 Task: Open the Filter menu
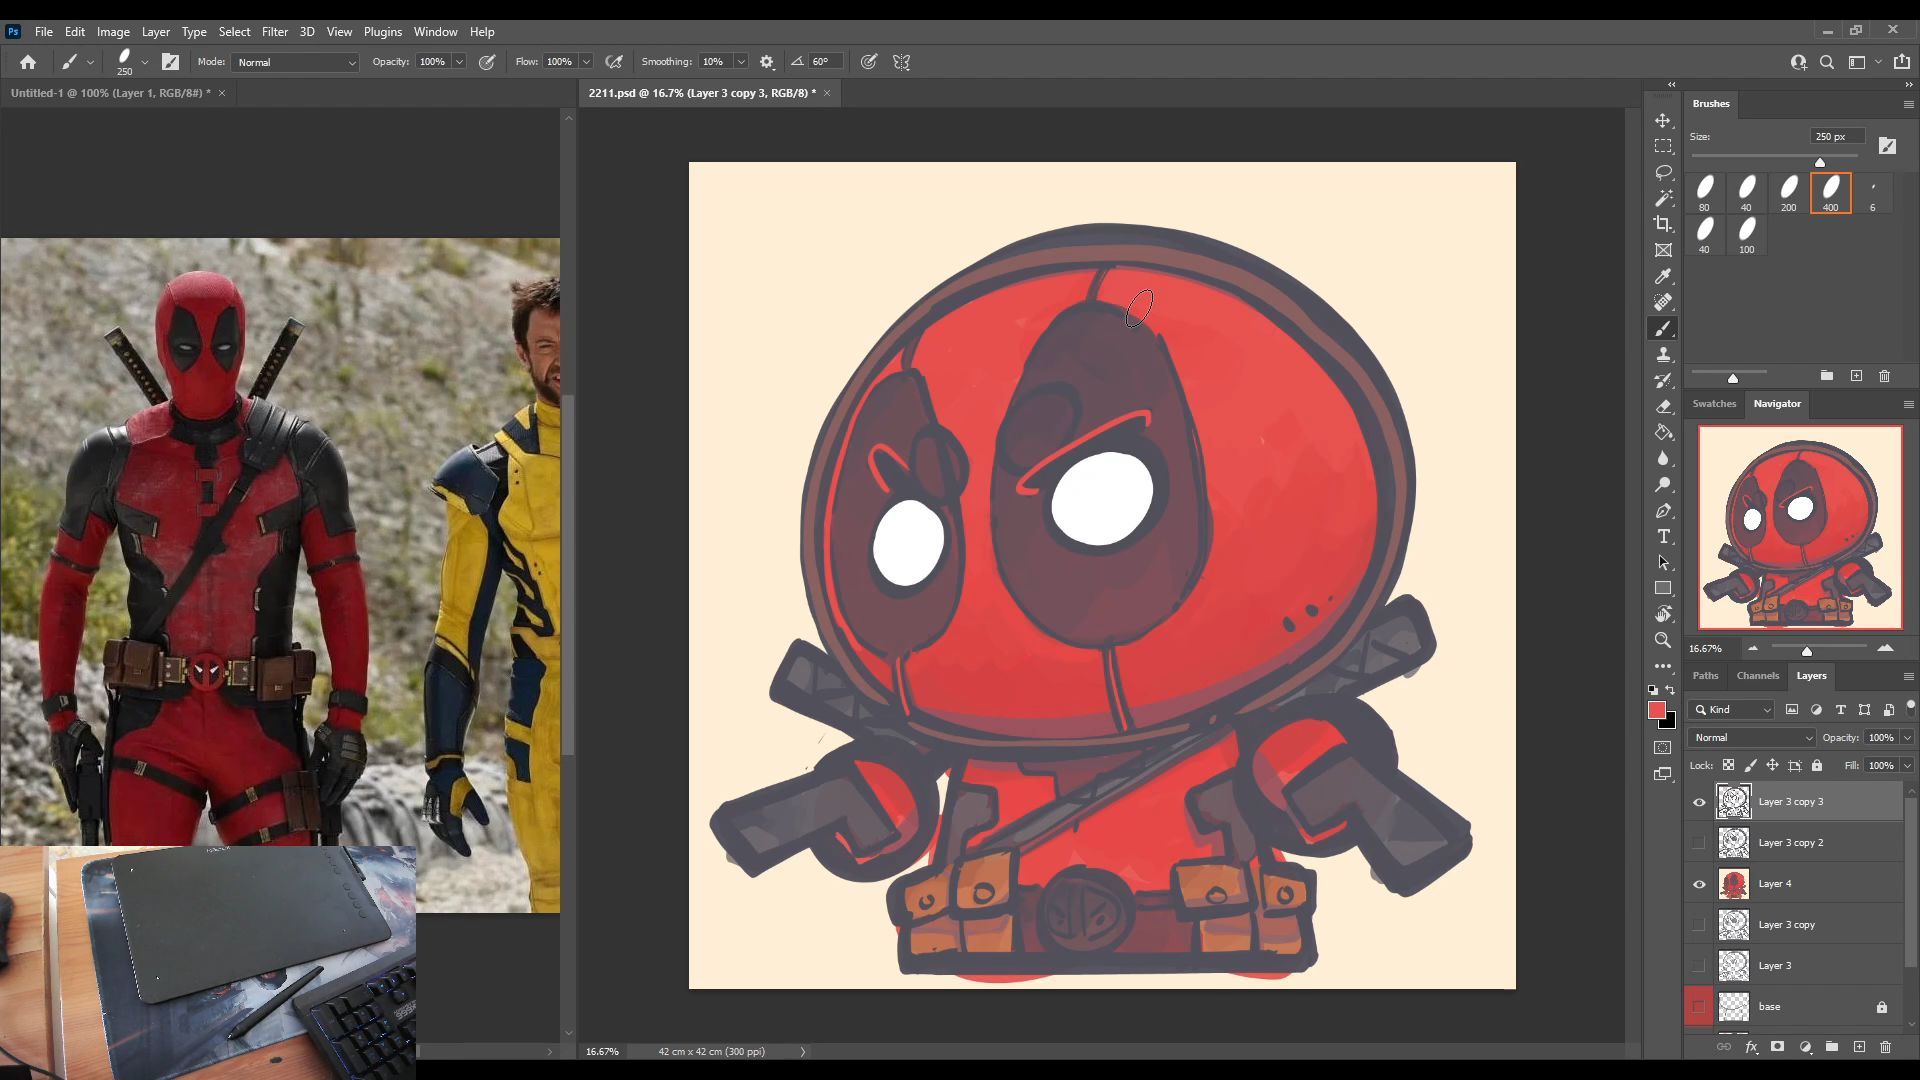tap(275, 32)
